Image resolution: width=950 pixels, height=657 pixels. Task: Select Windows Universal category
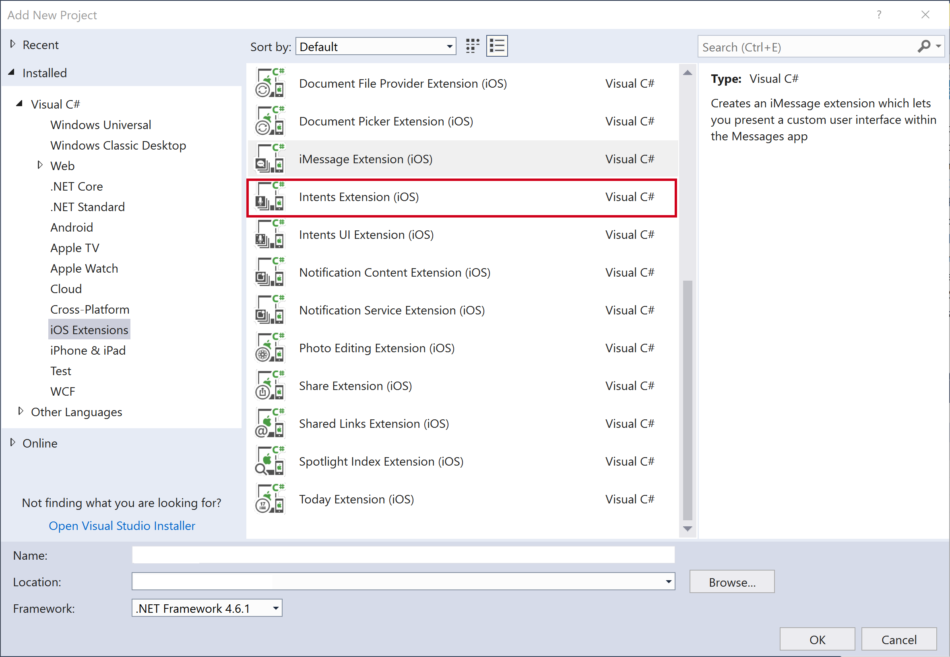[x=101, y=124]
